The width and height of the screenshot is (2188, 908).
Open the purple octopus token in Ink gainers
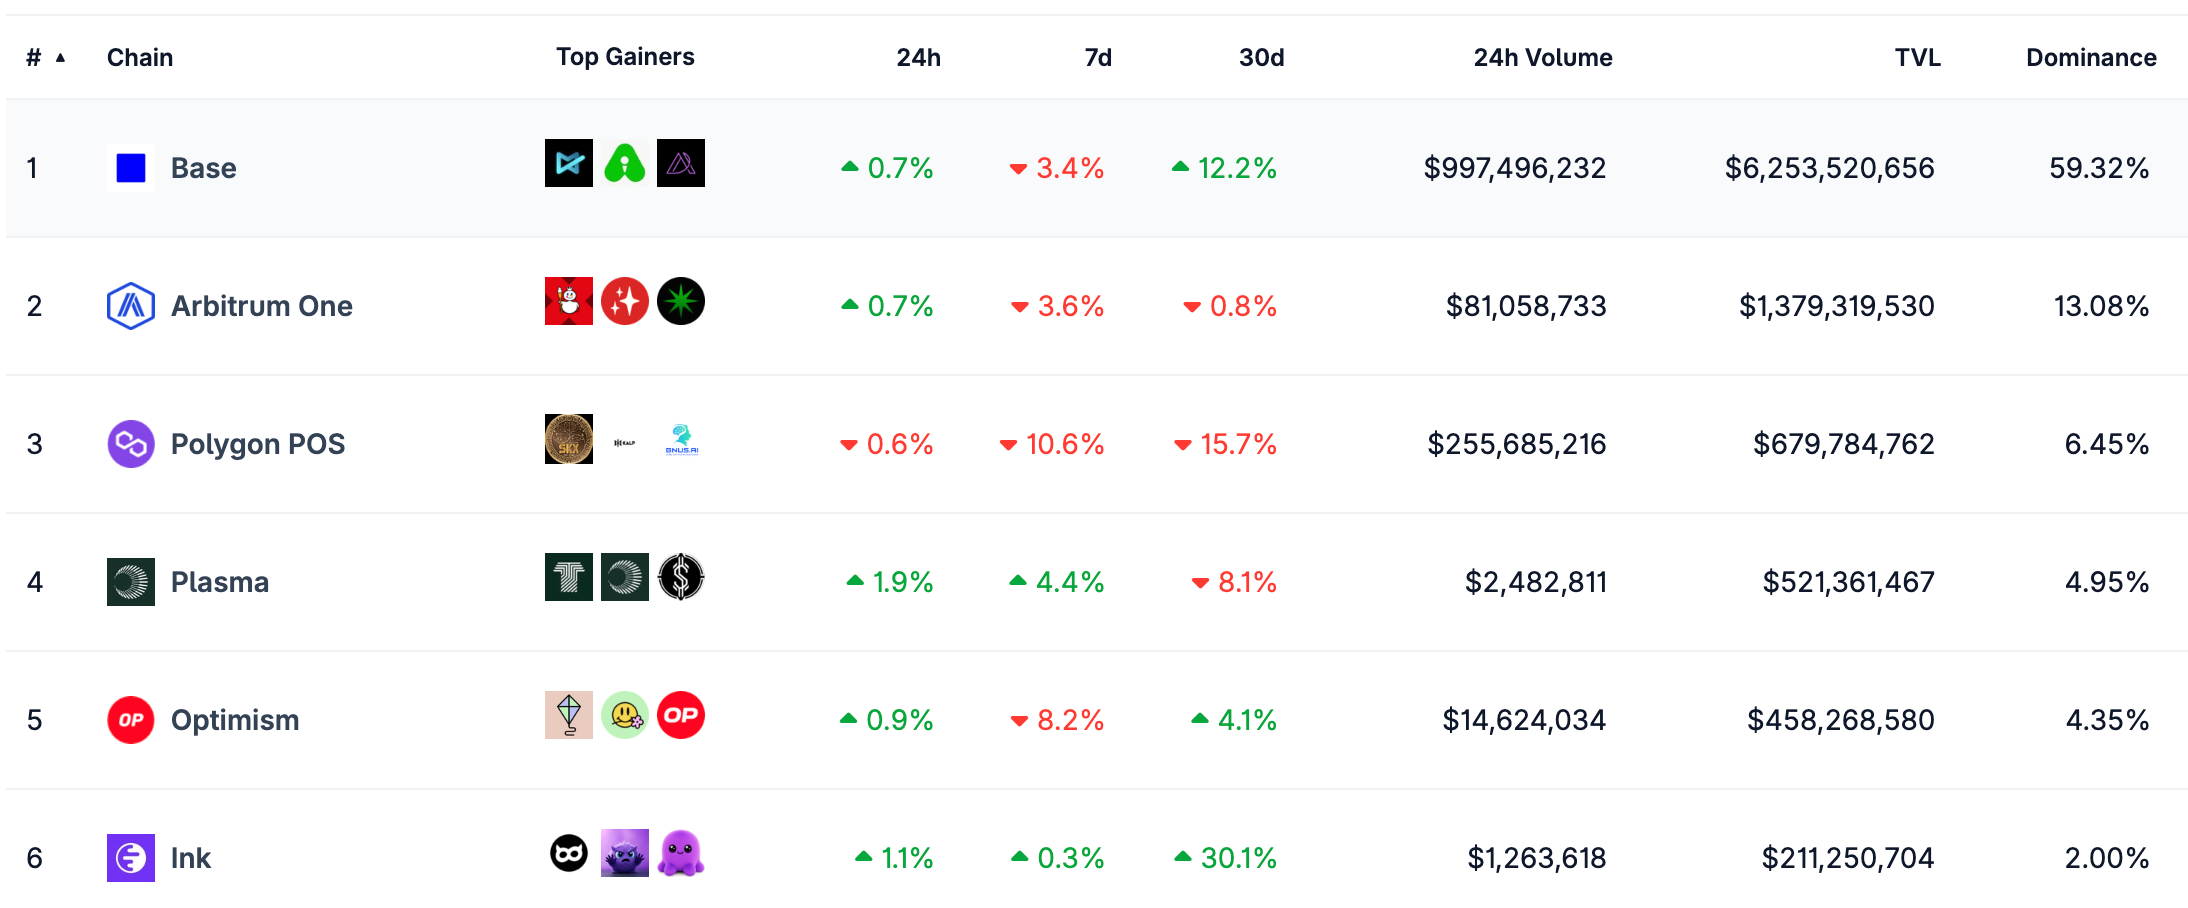click(681, 853)
